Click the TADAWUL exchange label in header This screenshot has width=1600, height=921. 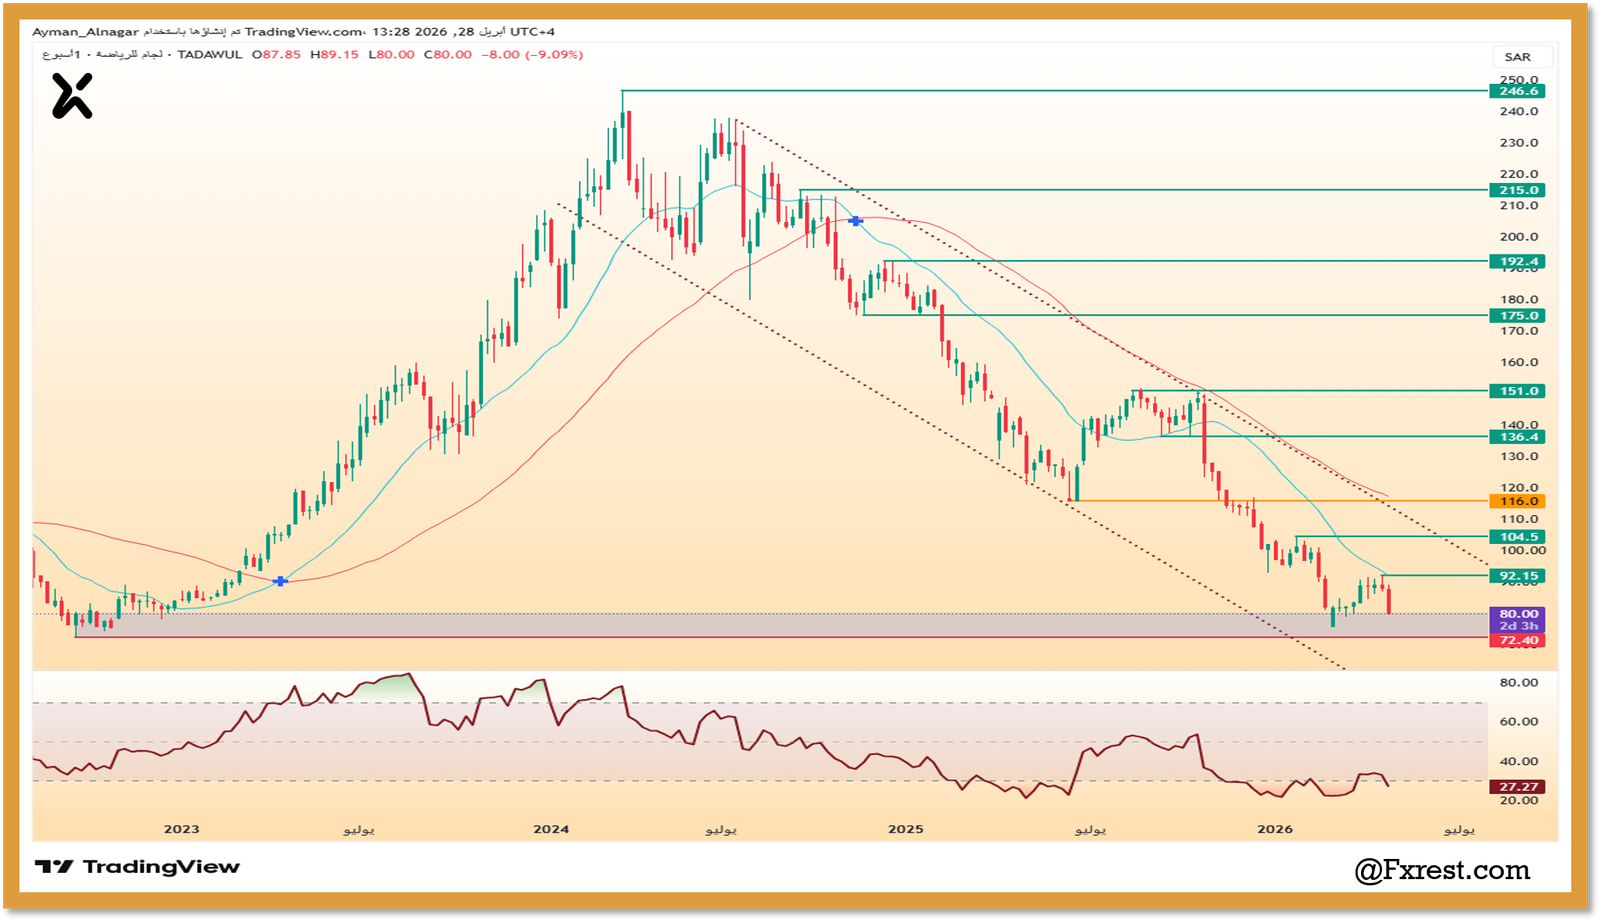210,55
